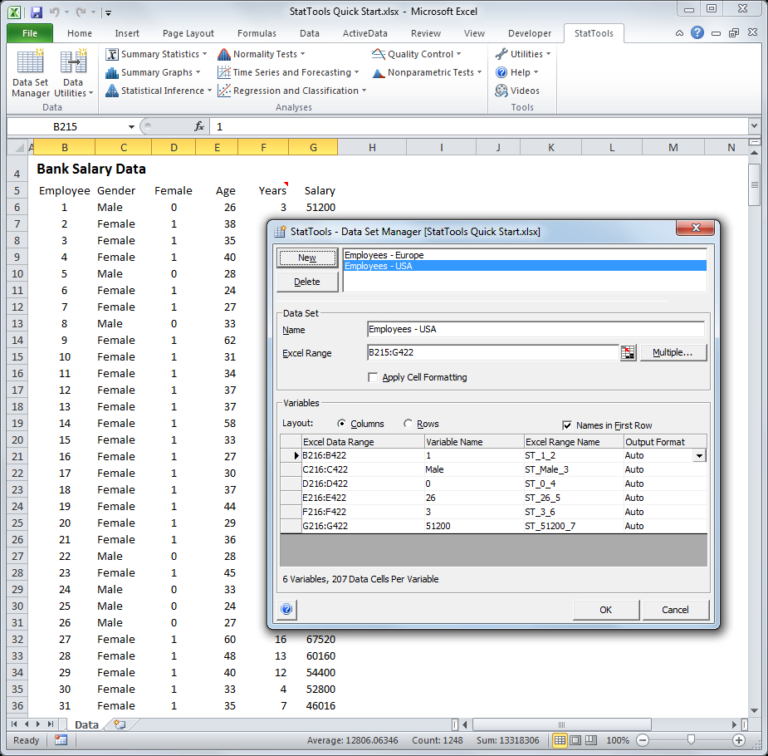Click the range selector icon beside Excel Range
This screenshot has height=756, width=768.
628,353
